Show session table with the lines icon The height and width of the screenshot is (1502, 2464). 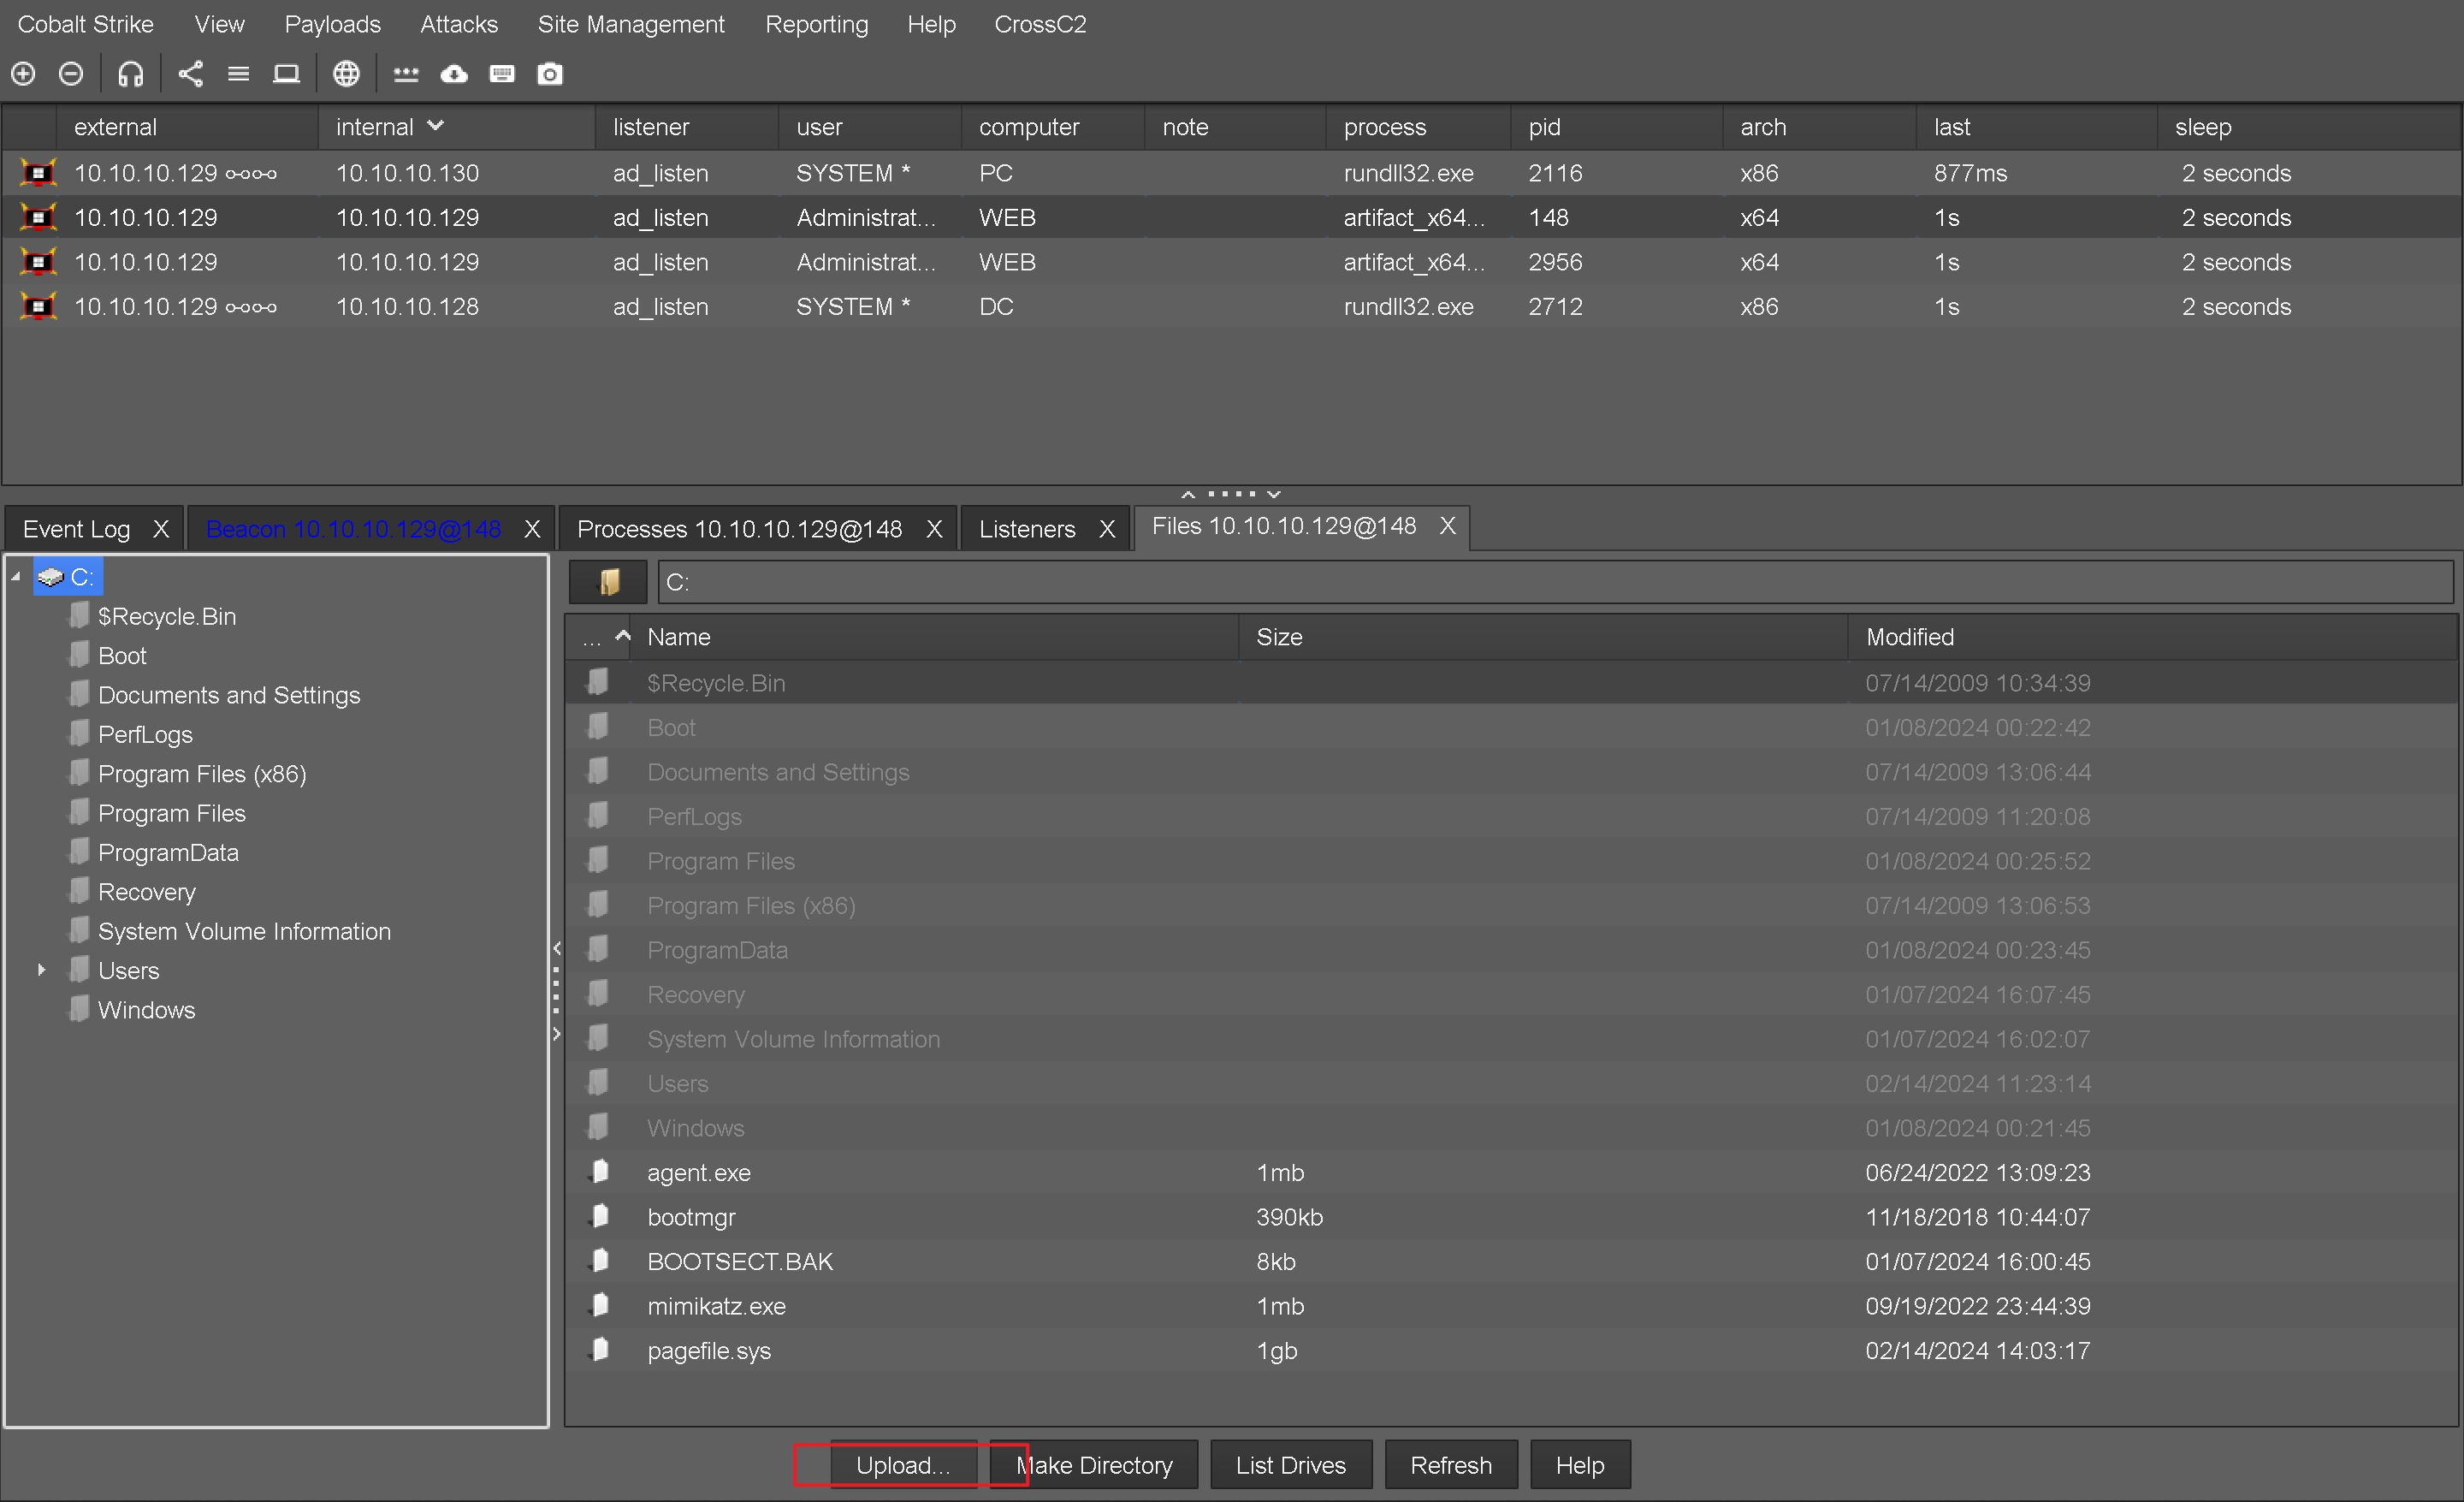pos(238,74)
